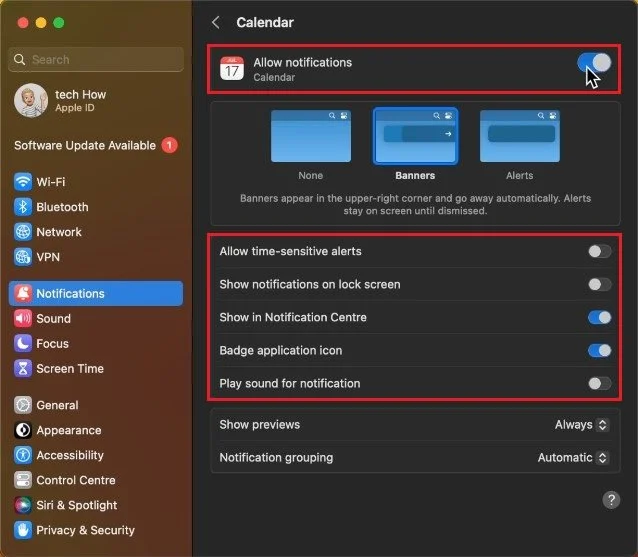Open tech How Apple ID account
Viewport: 638px width, 557px height.
click(x=96, y=100)
